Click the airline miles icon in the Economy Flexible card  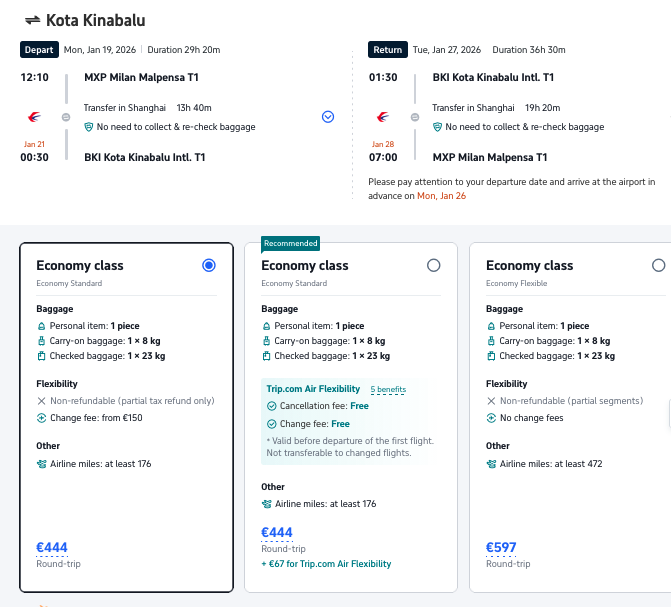pyautogui.click(x=491, y=464)
